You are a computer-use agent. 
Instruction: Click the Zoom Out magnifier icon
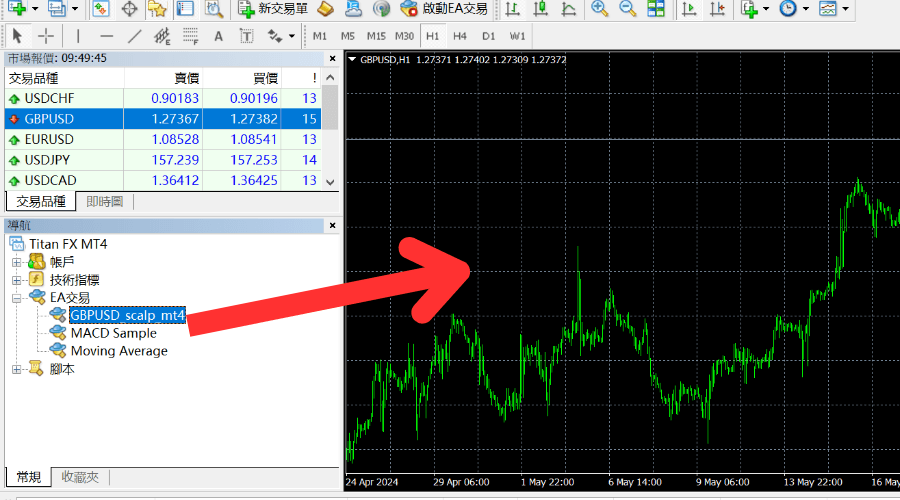pyautogui.click(x=628, y=9)
